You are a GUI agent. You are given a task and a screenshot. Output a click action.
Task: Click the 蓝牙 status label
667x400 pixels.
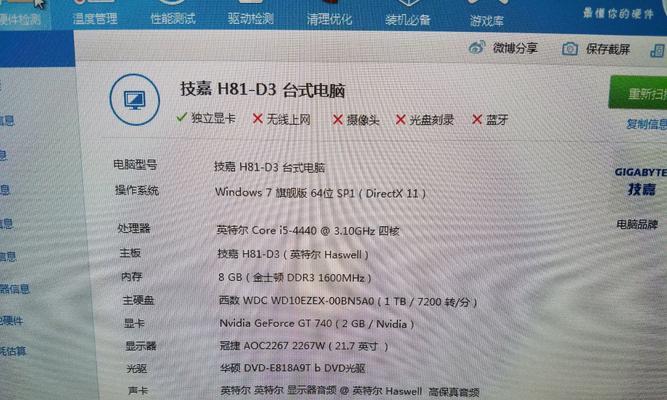point(497,120)
